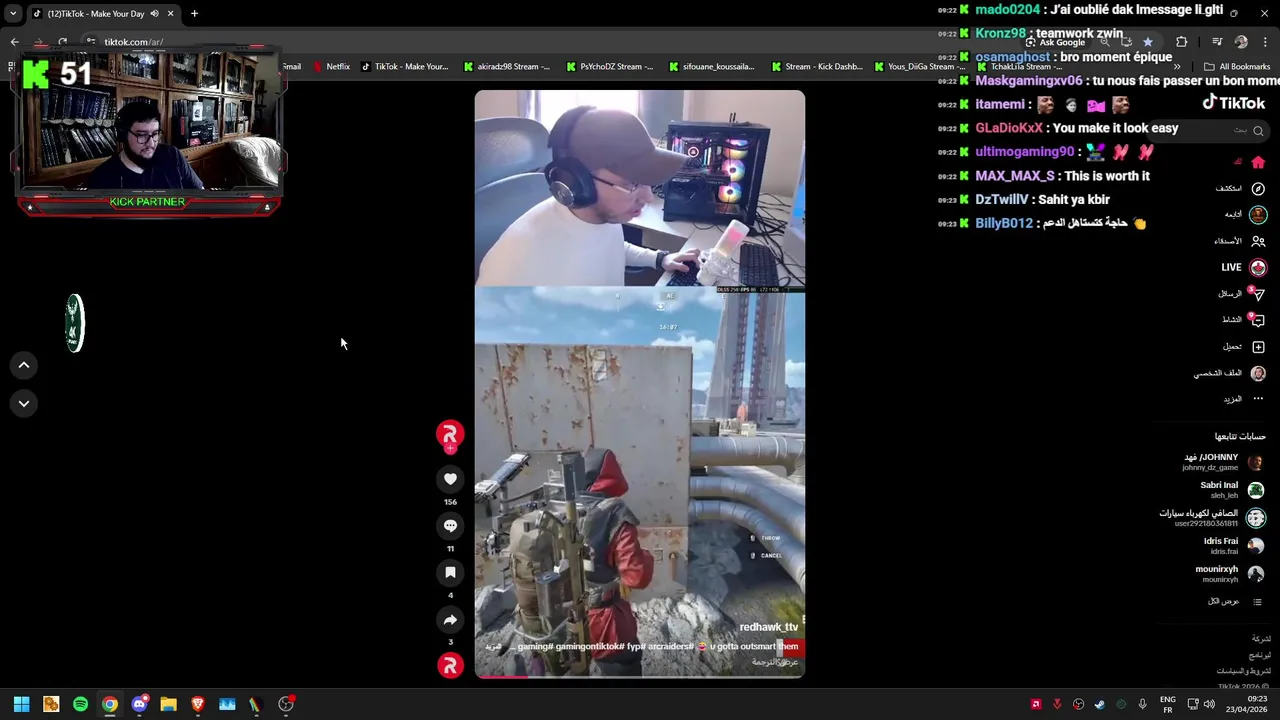Expand the see-all following accounts link

tap(1237, 602)
